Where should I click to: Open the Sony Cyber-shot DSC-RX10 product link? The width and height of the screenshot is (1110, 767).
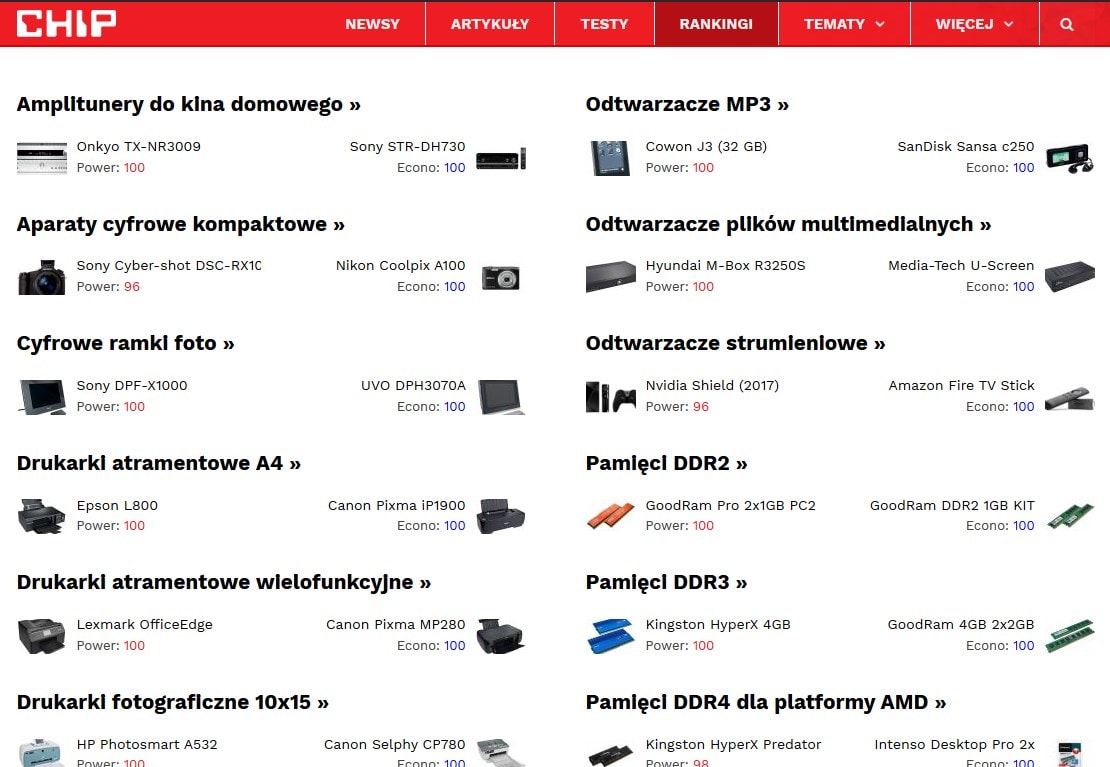(x=168, y=266)
